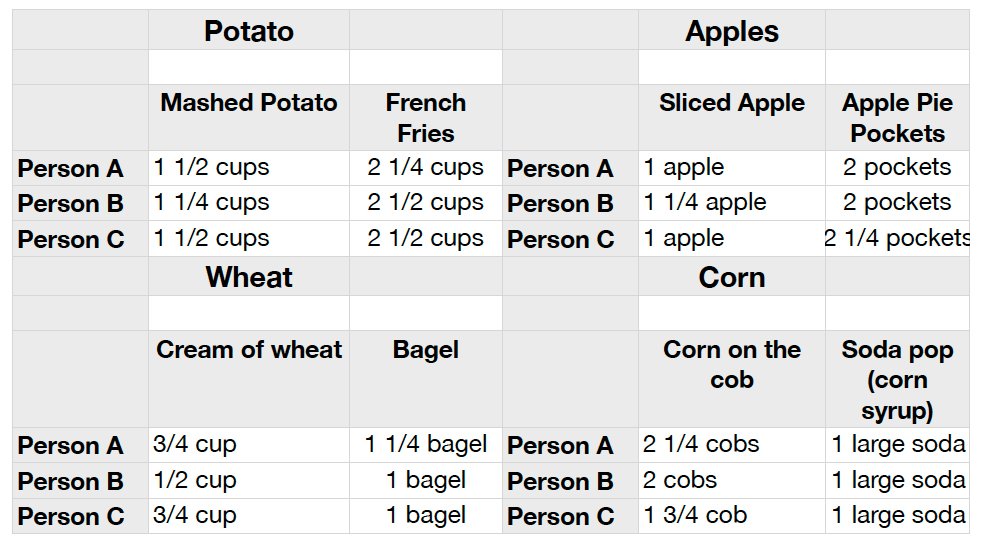Select the Potato header cell
This screenshot has width=990, height=544.
point(249,30)
